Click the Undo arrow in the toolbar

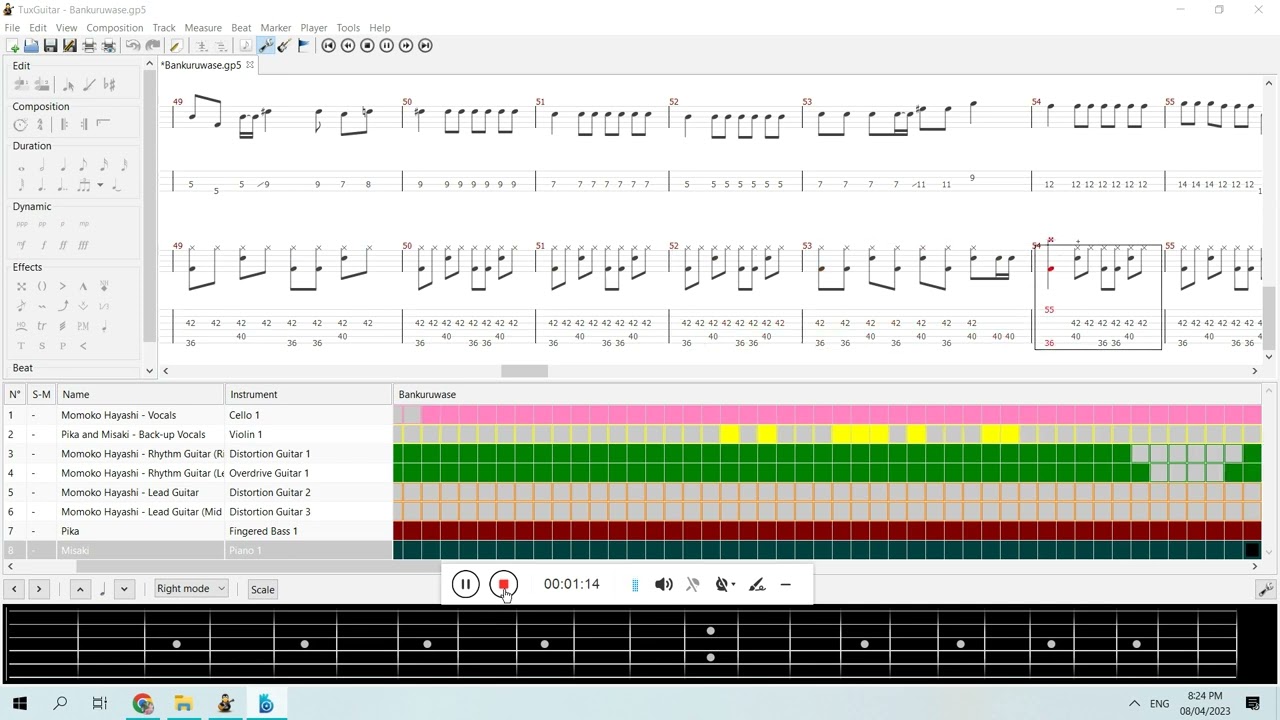[x=133, y=46]
